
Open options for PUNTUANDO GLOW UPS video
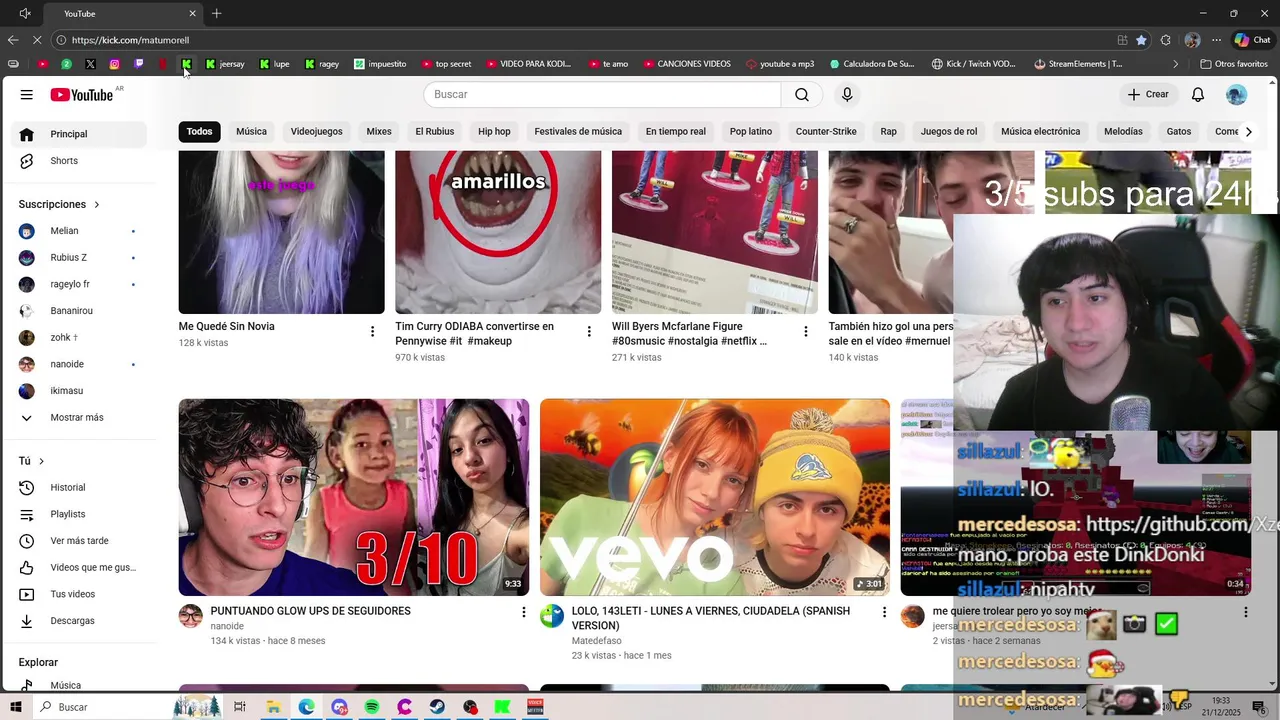[523, 612]
